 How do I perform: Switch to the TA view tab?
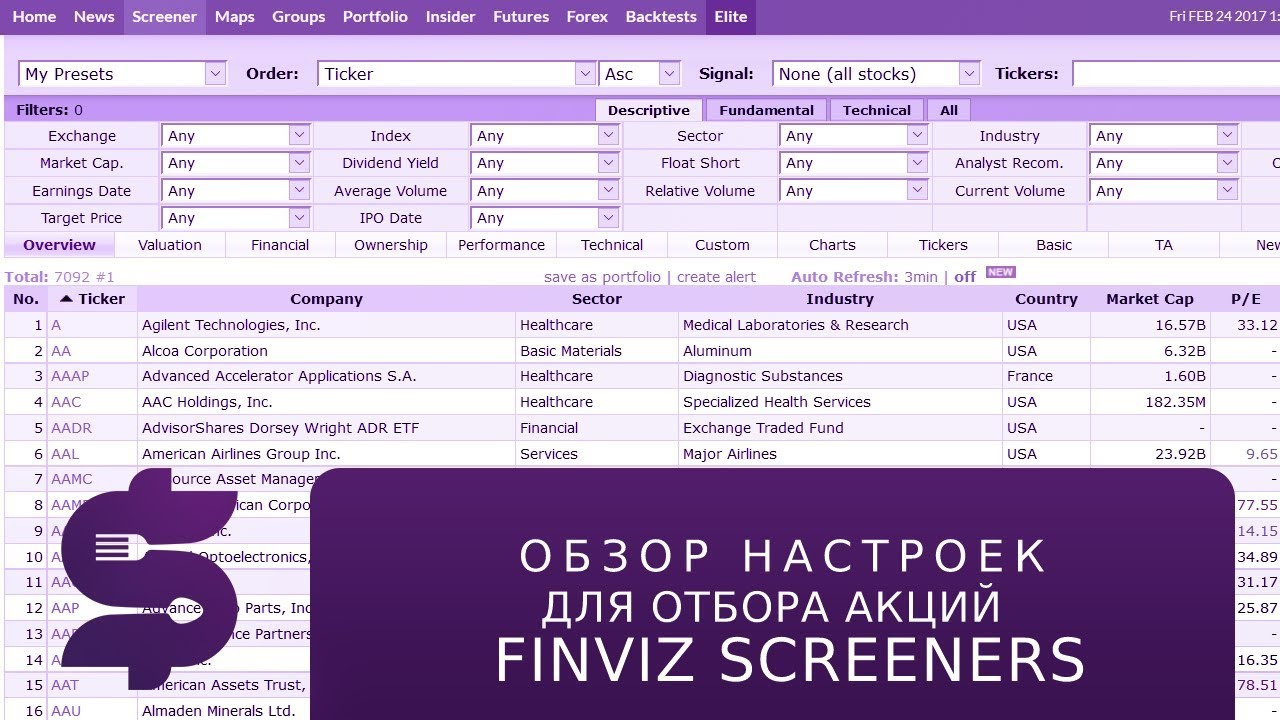[x=1164, y=245]
